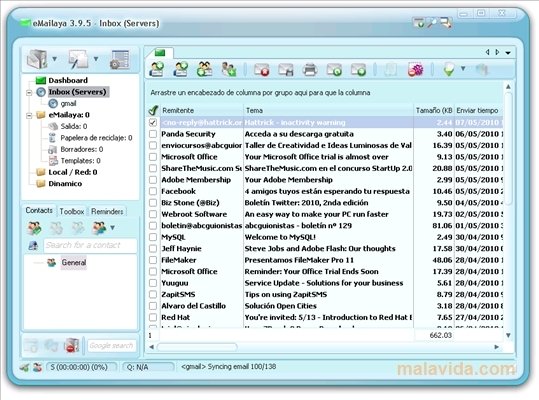Click the red stop icon beside Google search
Image resolution: width=539 pixels, height=400 pixels.
(72, 345)
